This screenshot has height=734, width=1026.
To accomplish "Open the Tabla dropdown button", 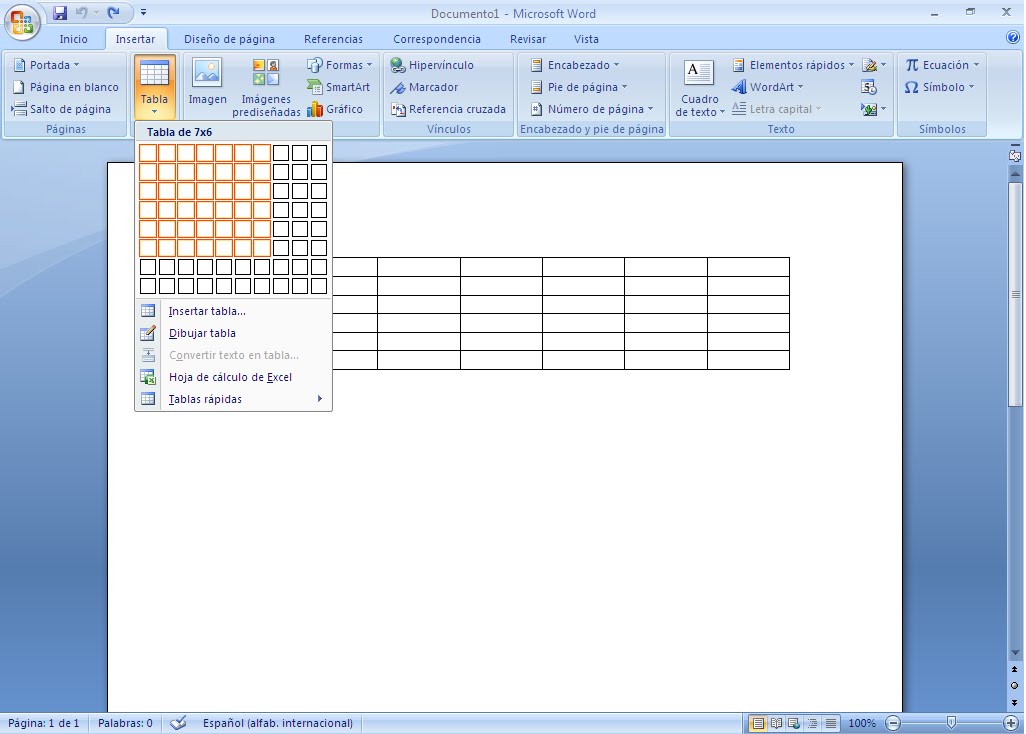I will [x=154, y=88].
